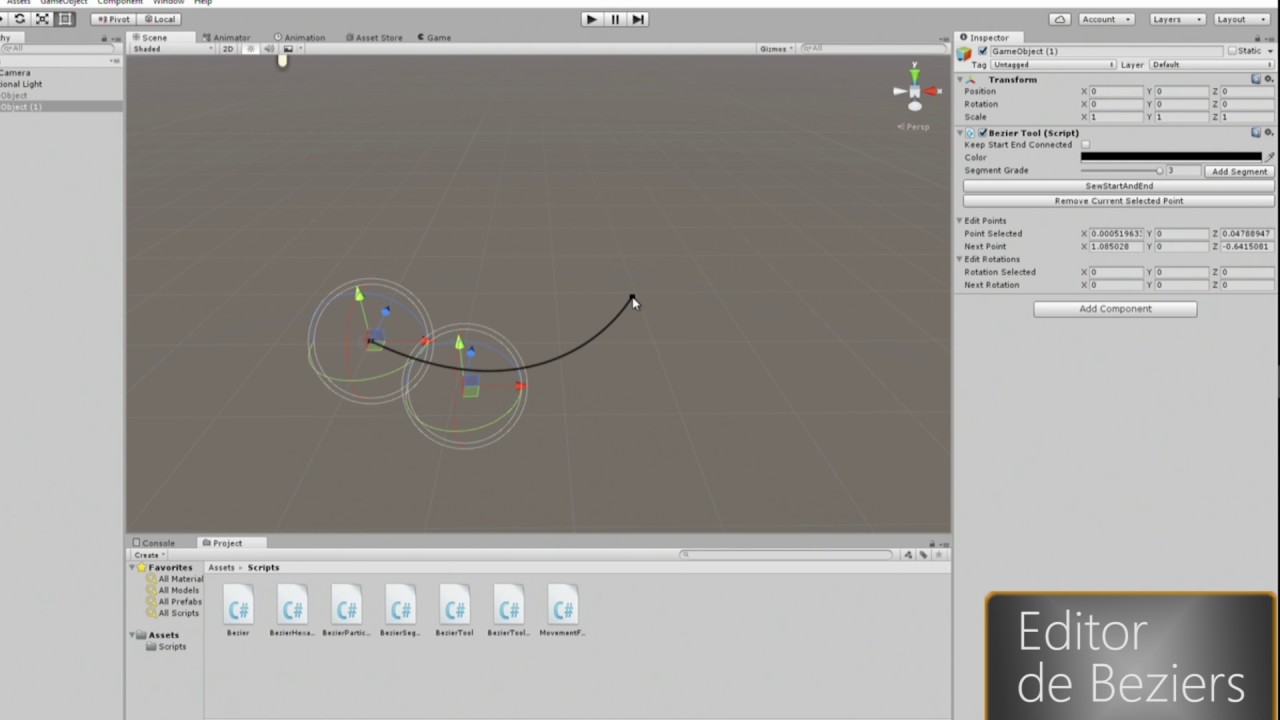Check Keep Start End Connected
1280x720 pixels.
(x=1086, y=145)
